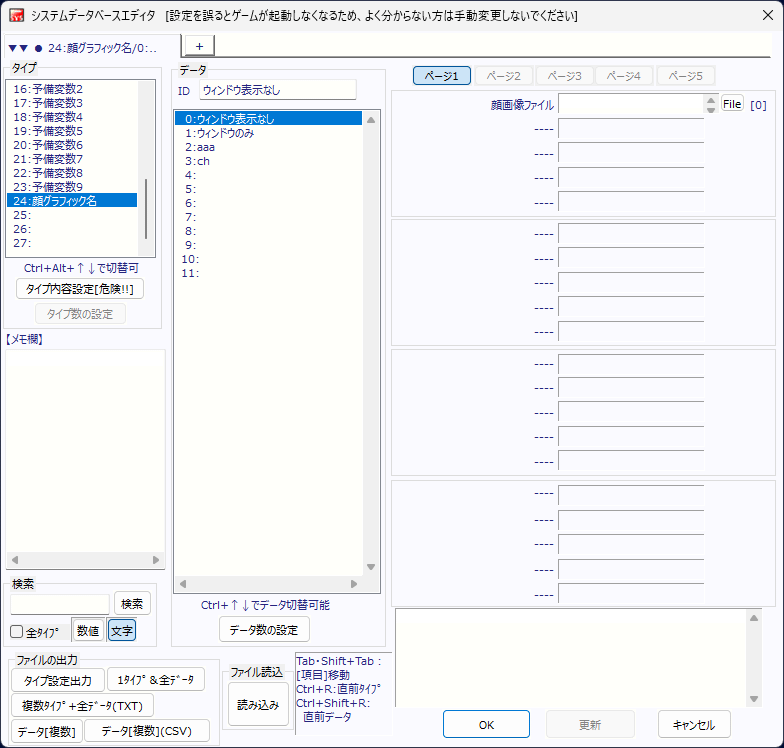Click the search text input field

pos(60,604)
